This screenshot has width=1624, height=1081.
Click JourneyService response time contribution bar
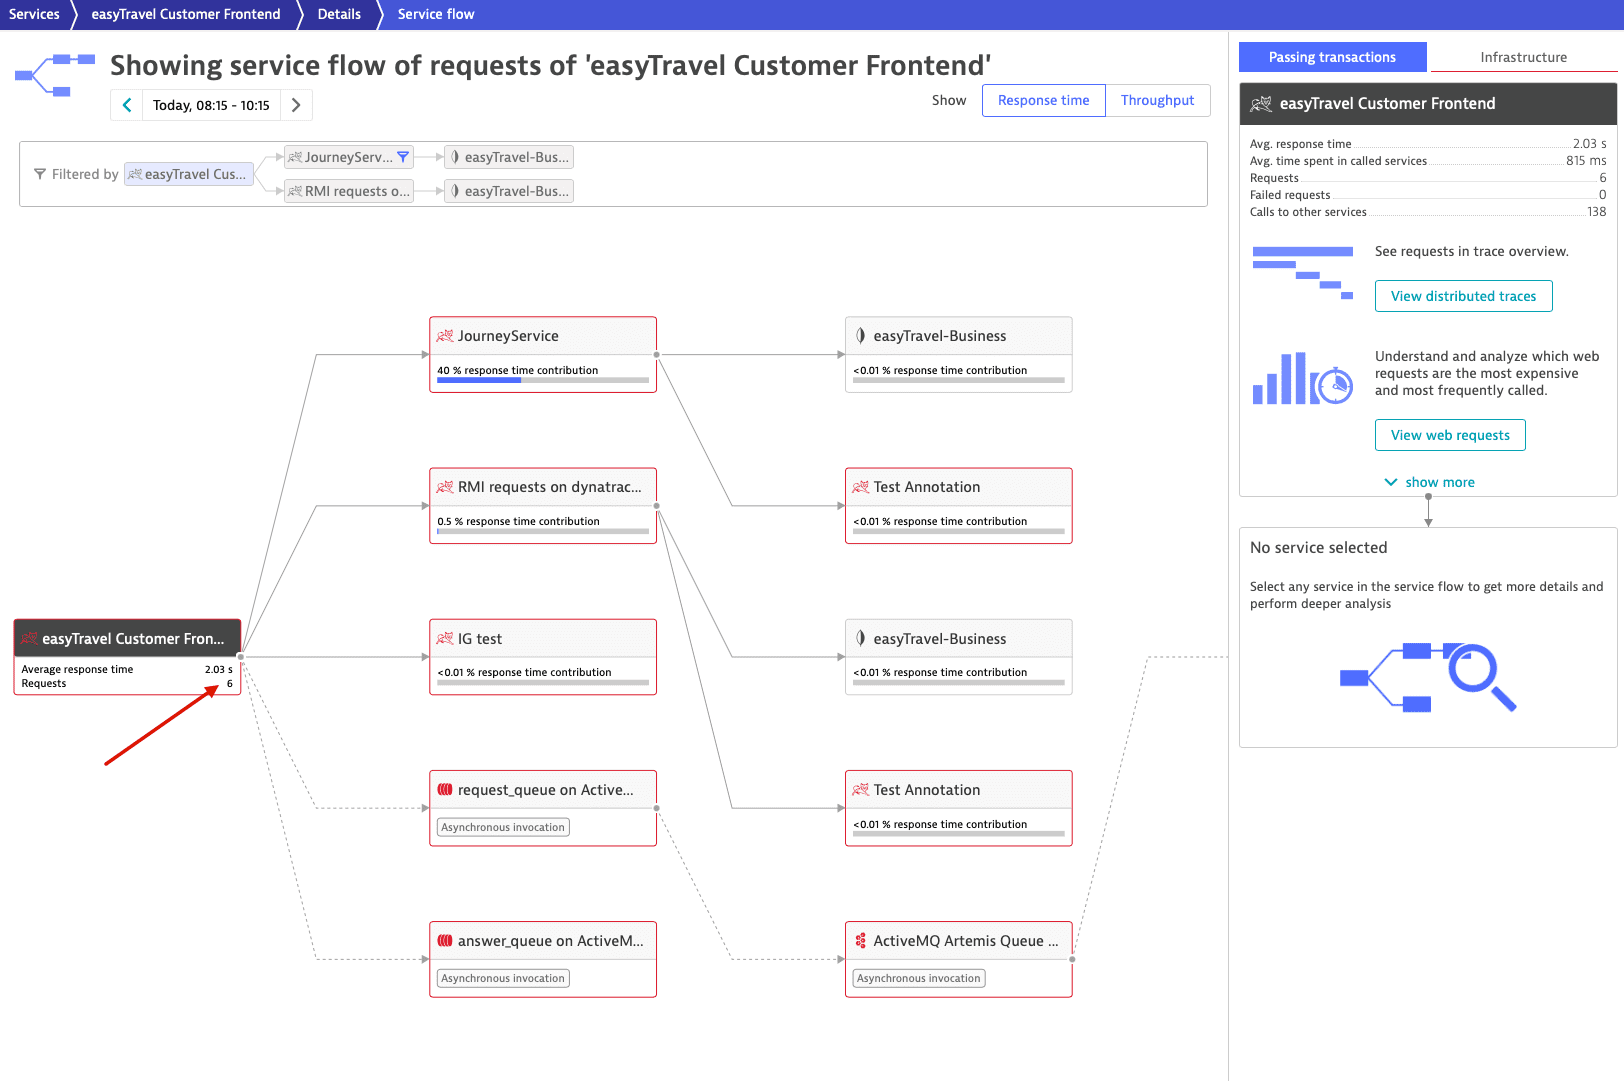543,380
